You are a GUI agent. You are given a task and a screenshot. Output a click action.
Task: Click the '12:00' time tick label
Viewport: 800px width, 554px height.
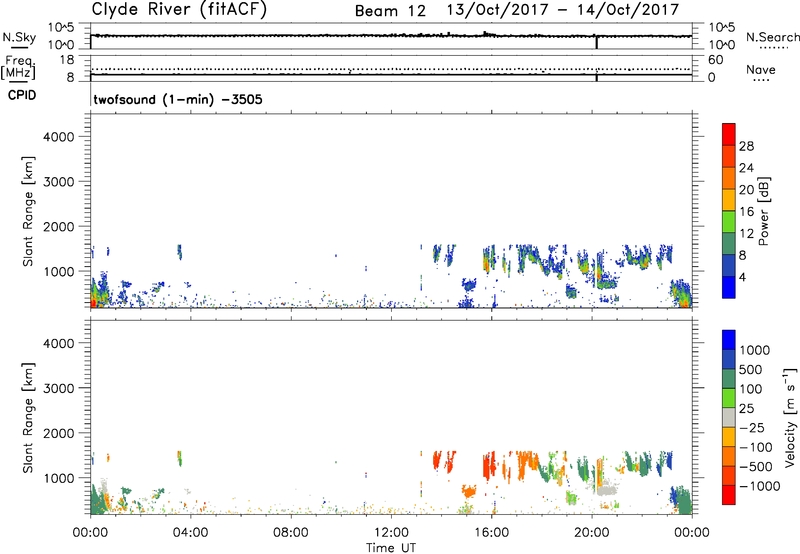point(391,533)
